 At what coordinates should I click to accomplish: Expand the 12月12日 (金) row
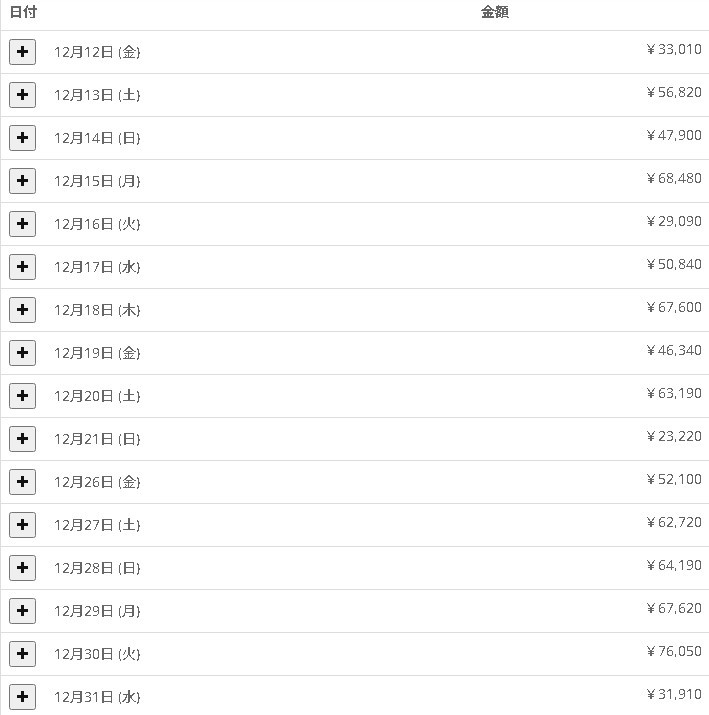22,52
